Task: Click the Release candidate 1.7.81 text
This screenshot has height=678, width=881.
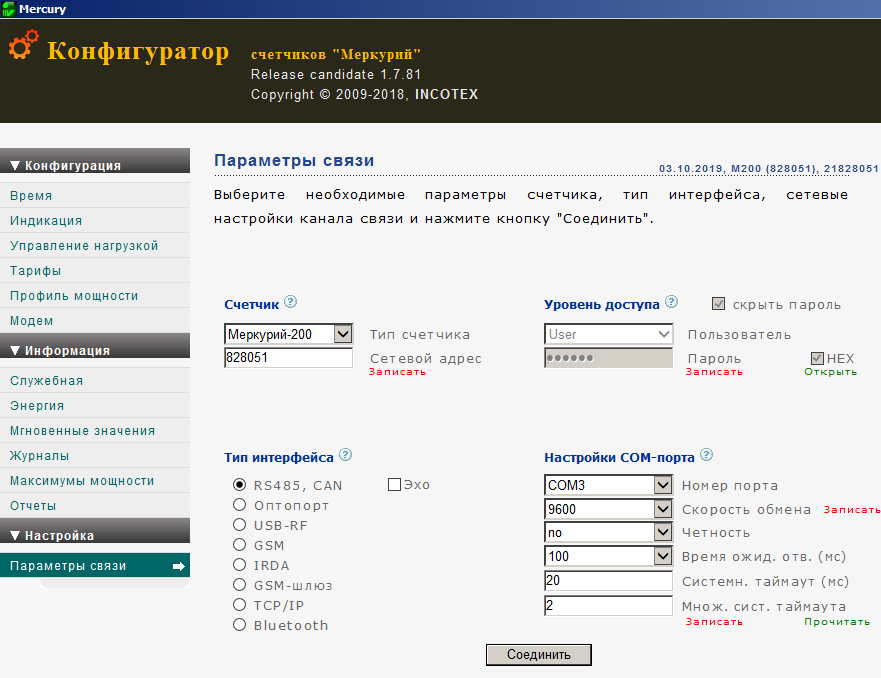Action: tap(336, 75)
